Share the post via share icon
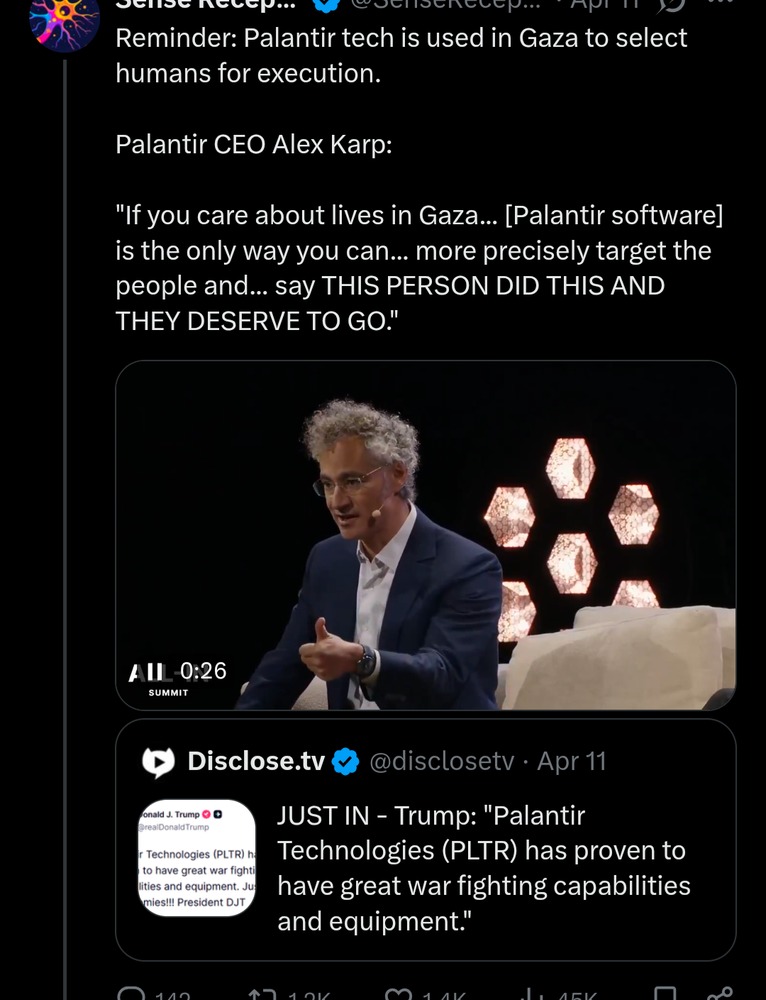The image size is (766, 1000). tap(719, 995)
